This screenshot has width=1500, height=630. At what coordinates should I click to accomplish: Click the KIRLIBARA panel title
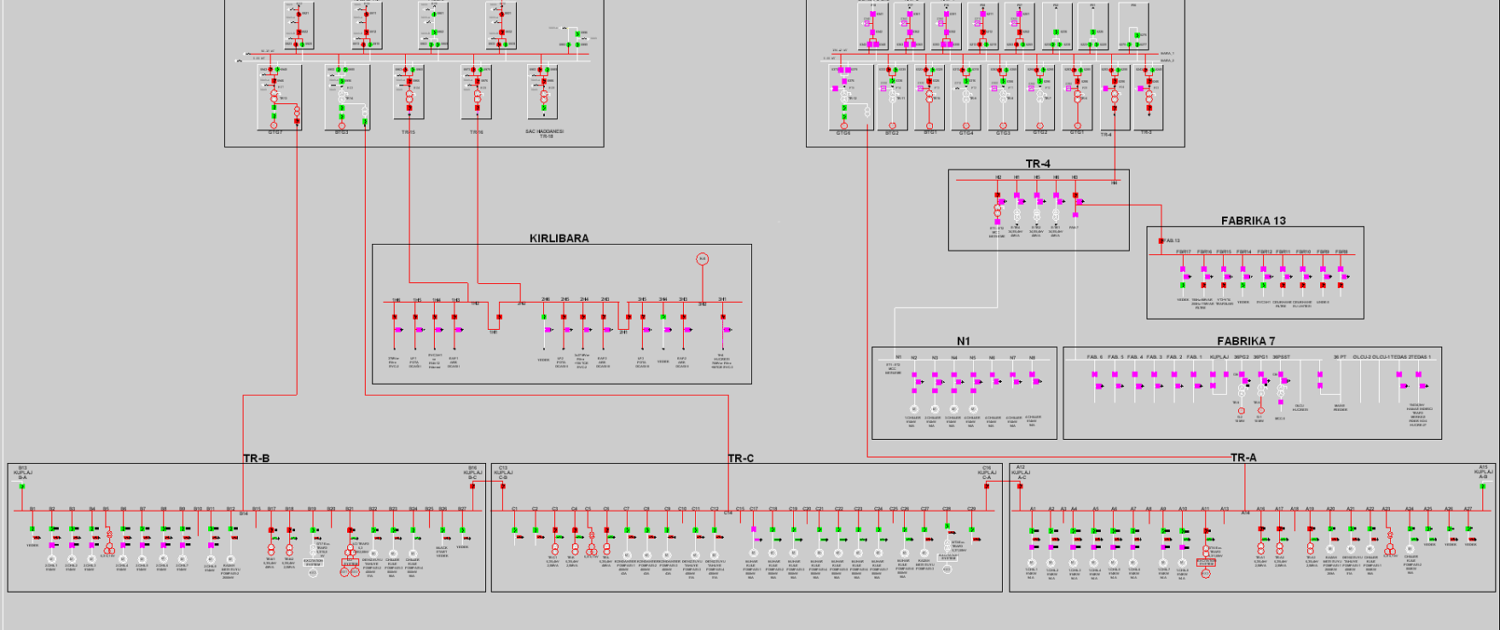(558, 239)
